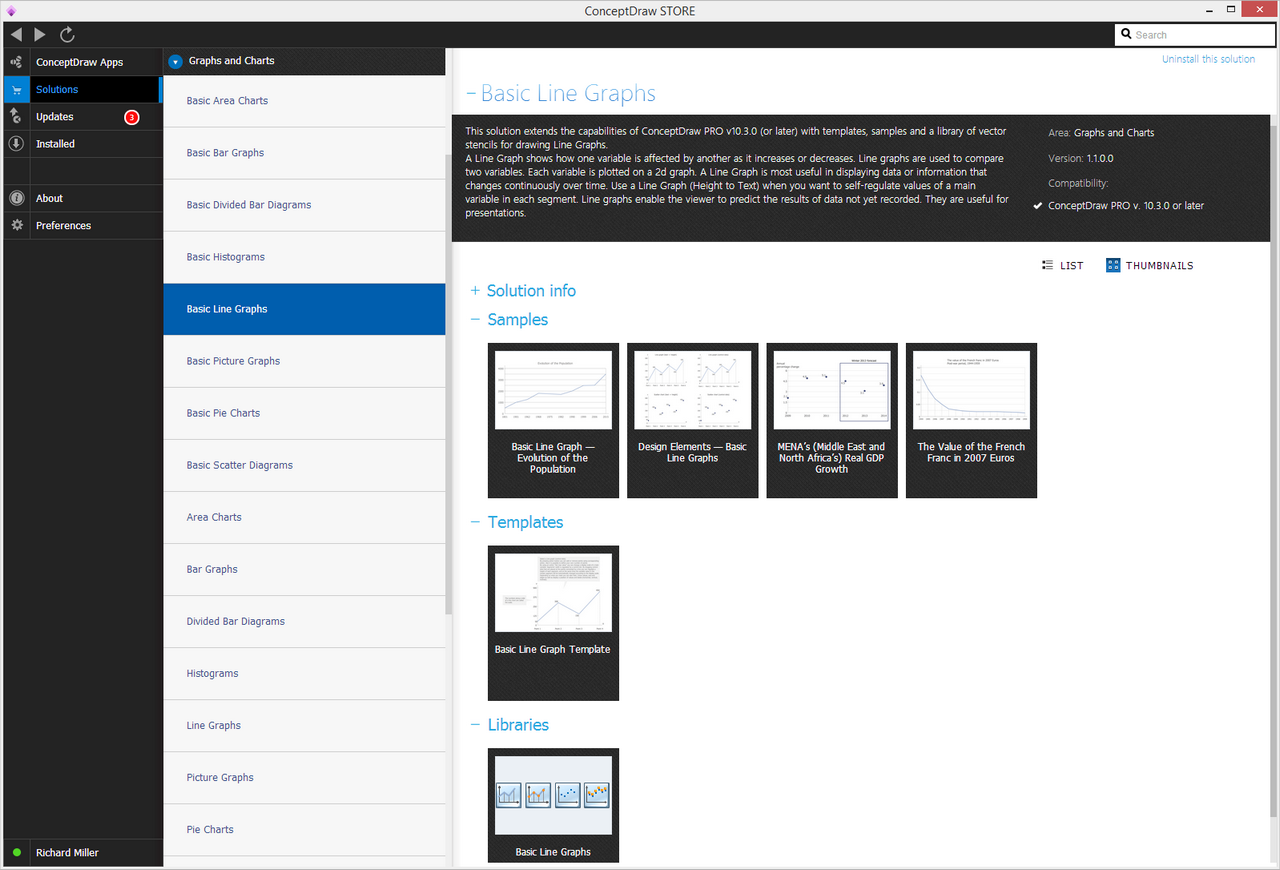Image resolution: width=1280 pixels, height=870 pixels.
Task: Switch to THUMBNAILS view
Action: [1159, 266]
